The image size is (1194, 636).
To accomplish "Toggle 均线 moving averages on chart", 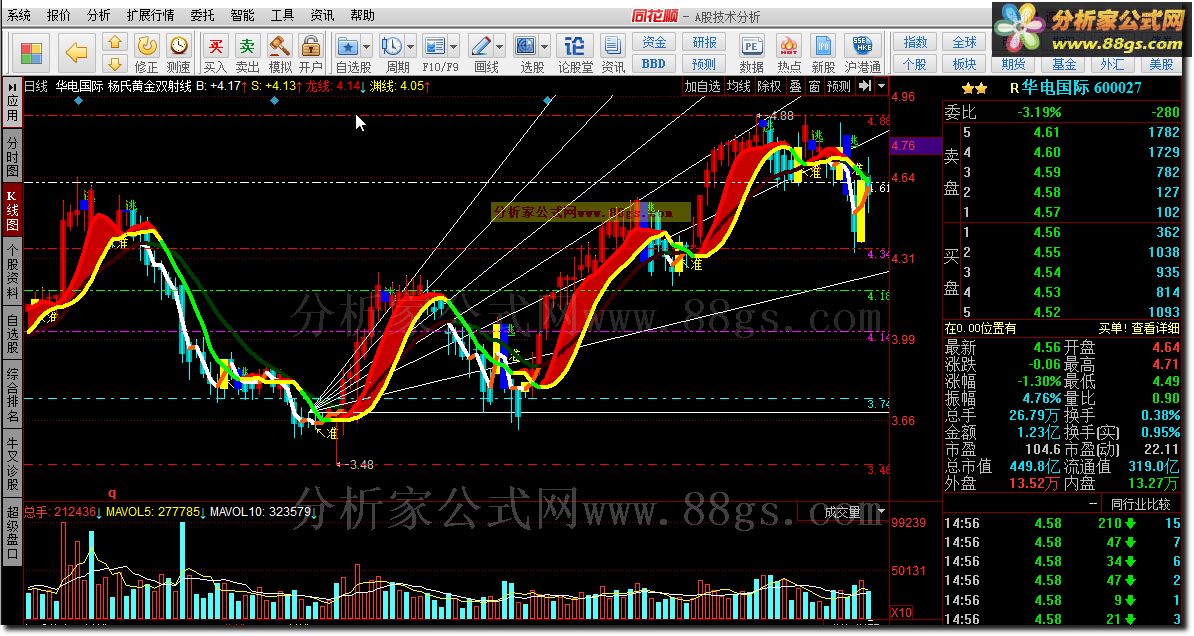I will [x=739, y=86].
